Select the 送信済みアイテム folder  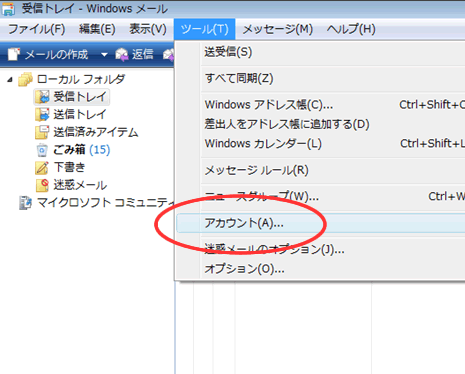click(x=96, y=132)
